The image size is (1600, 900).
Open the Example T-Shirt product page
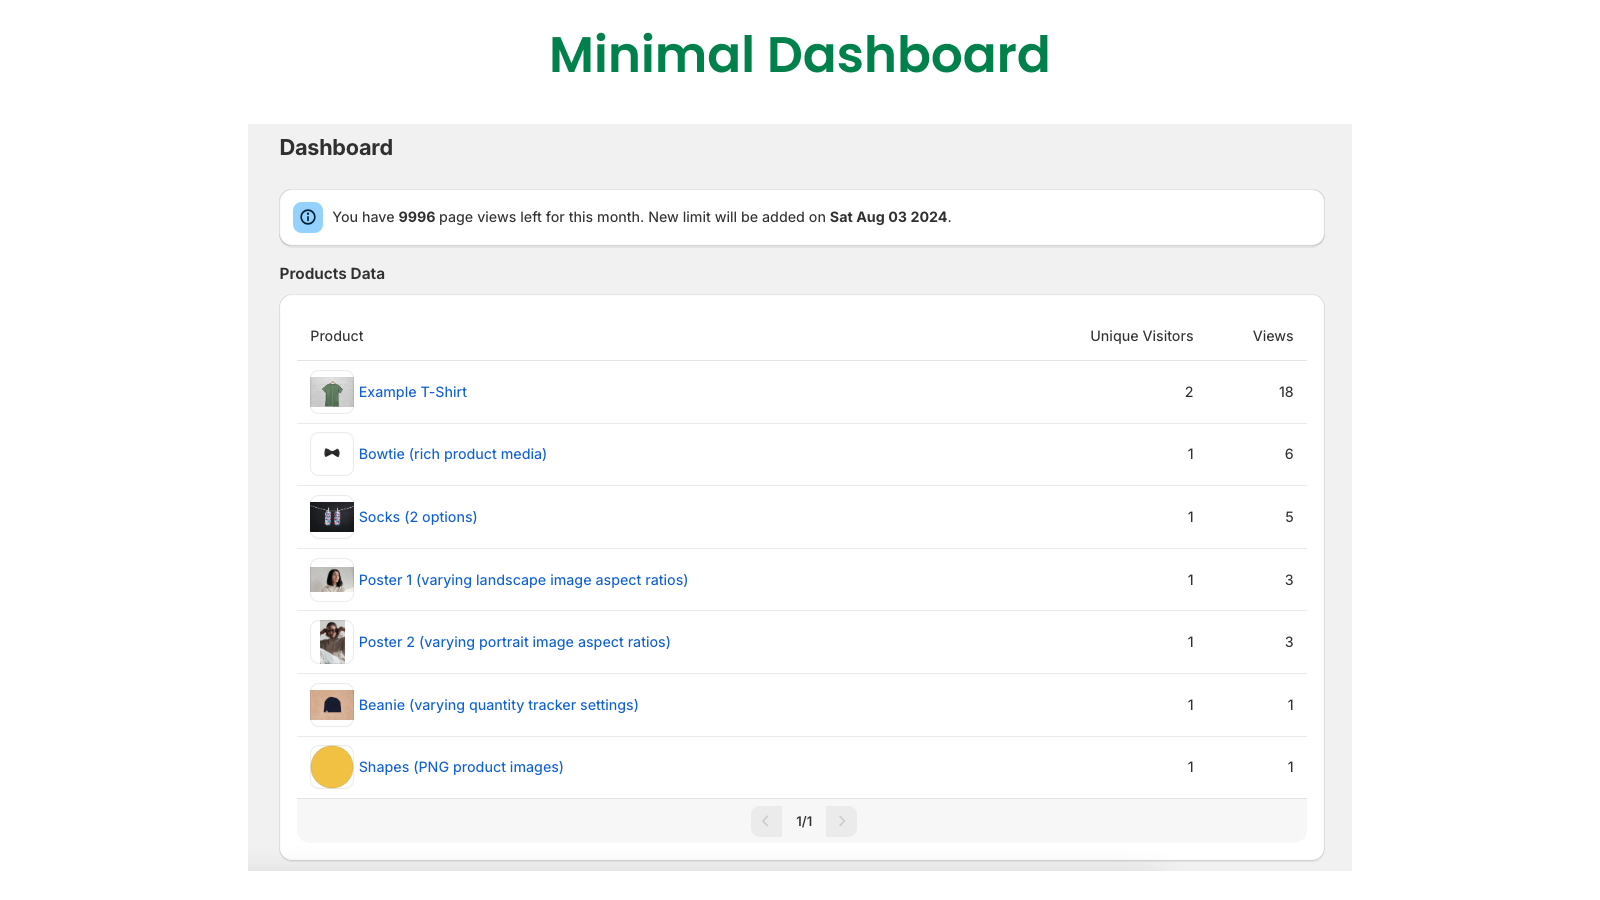(412, 392)
